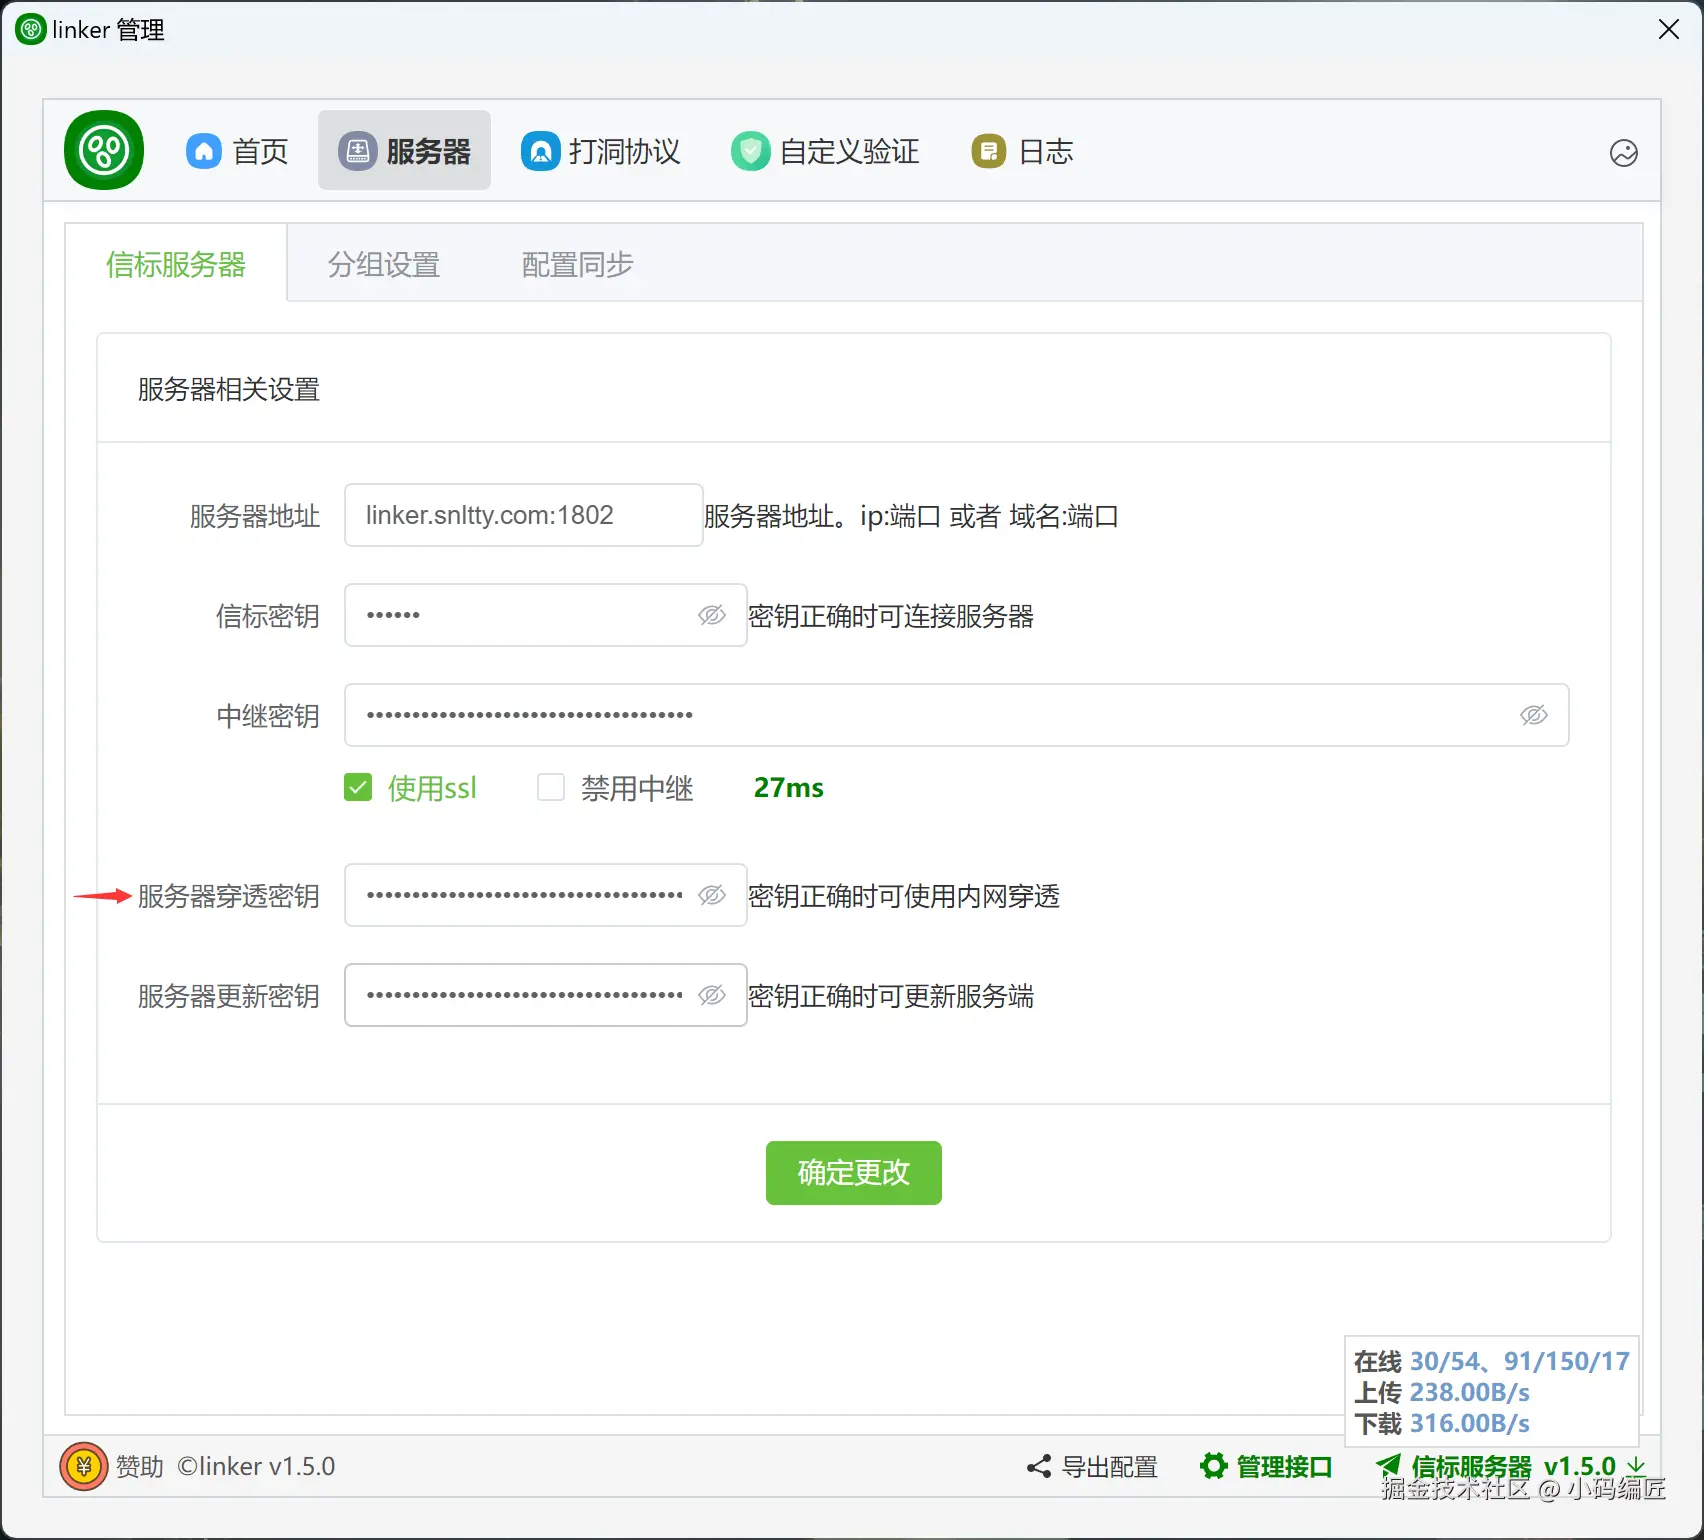This screenshot has height=1540, width=1704.
Task: Click the 确定更改 confirm button
Action: (x=854, y=1173)
